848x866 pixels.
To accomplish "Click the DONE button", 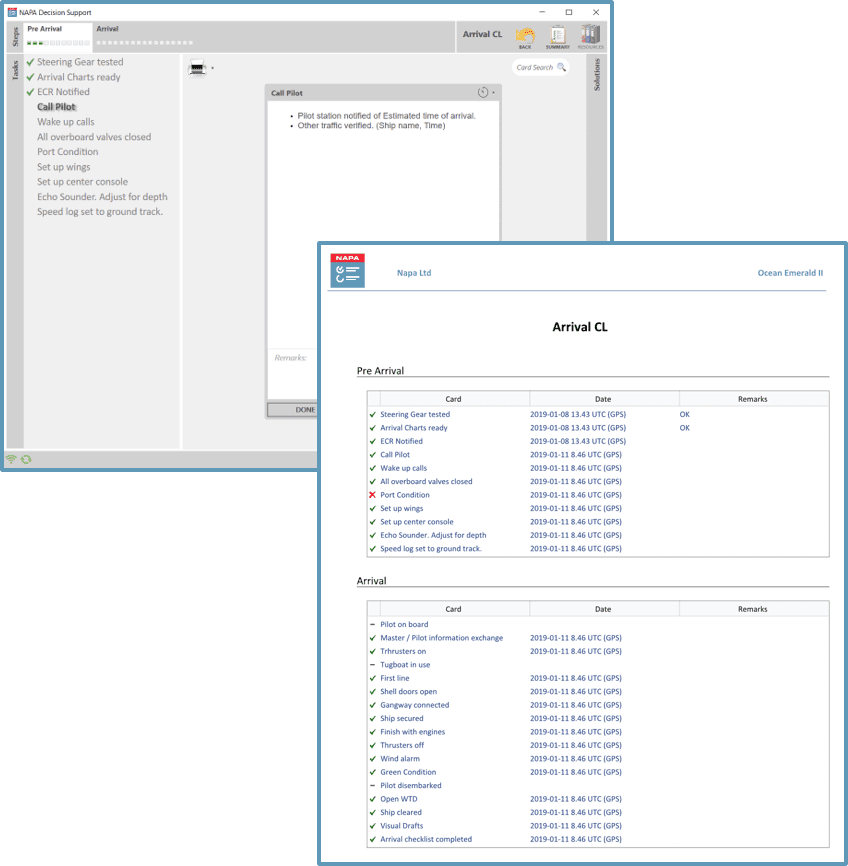I will click(x=292, y=410).
